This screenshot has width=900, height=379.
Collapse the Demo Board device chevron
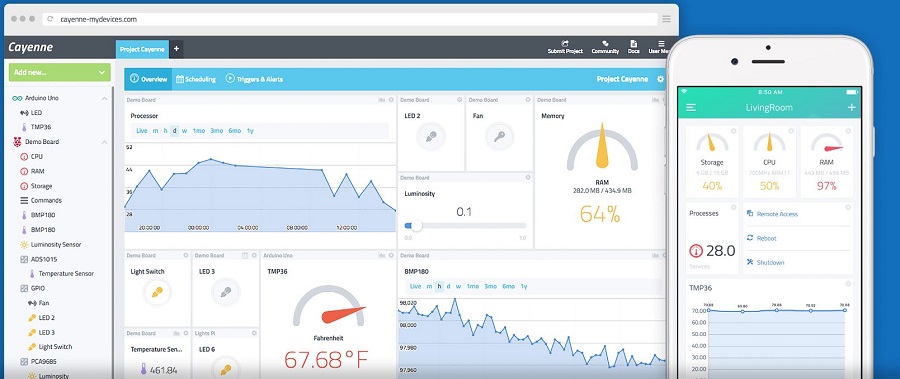104,142
